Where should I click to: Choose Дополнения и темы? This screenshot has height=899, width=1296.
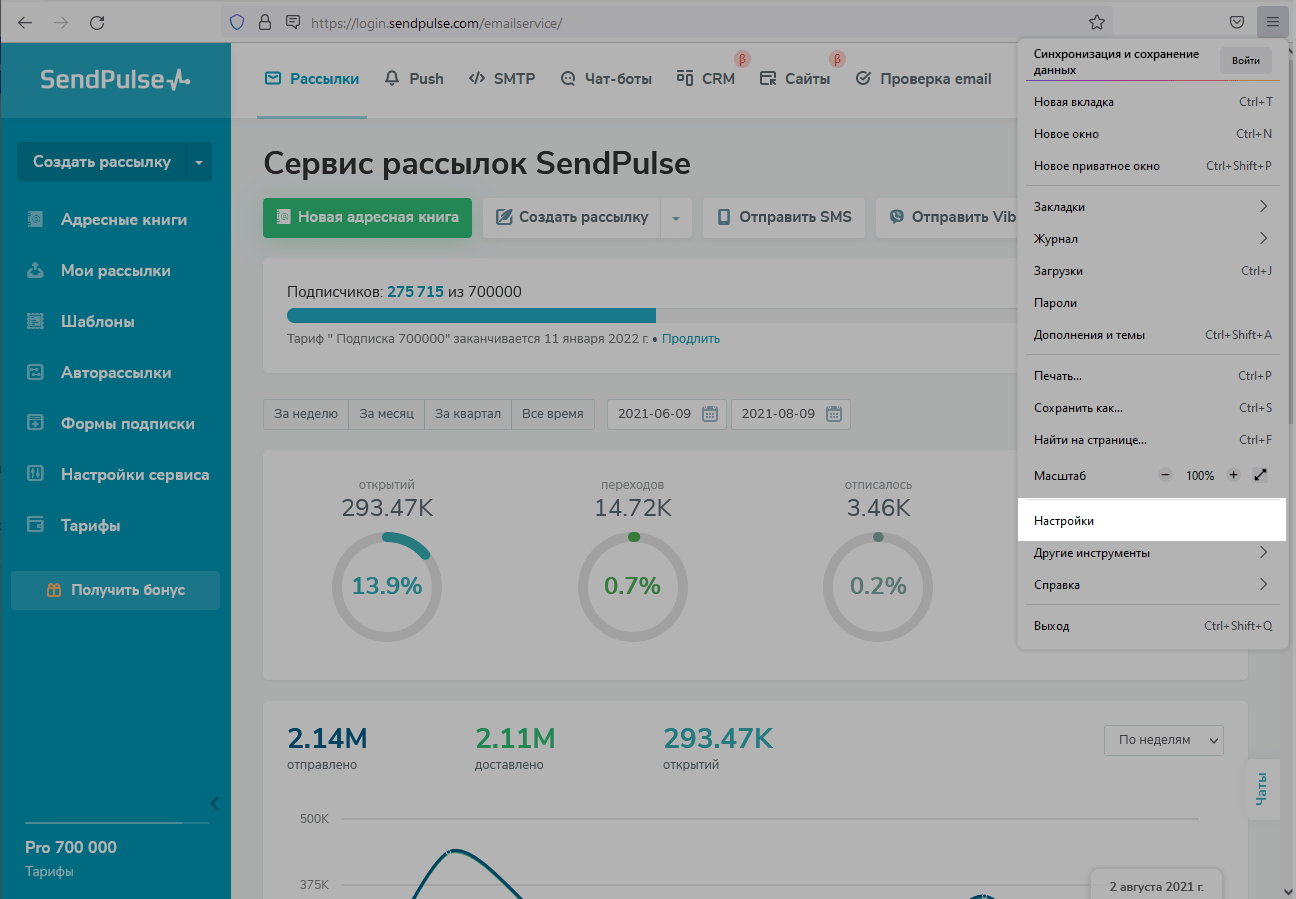(1152, 335)
